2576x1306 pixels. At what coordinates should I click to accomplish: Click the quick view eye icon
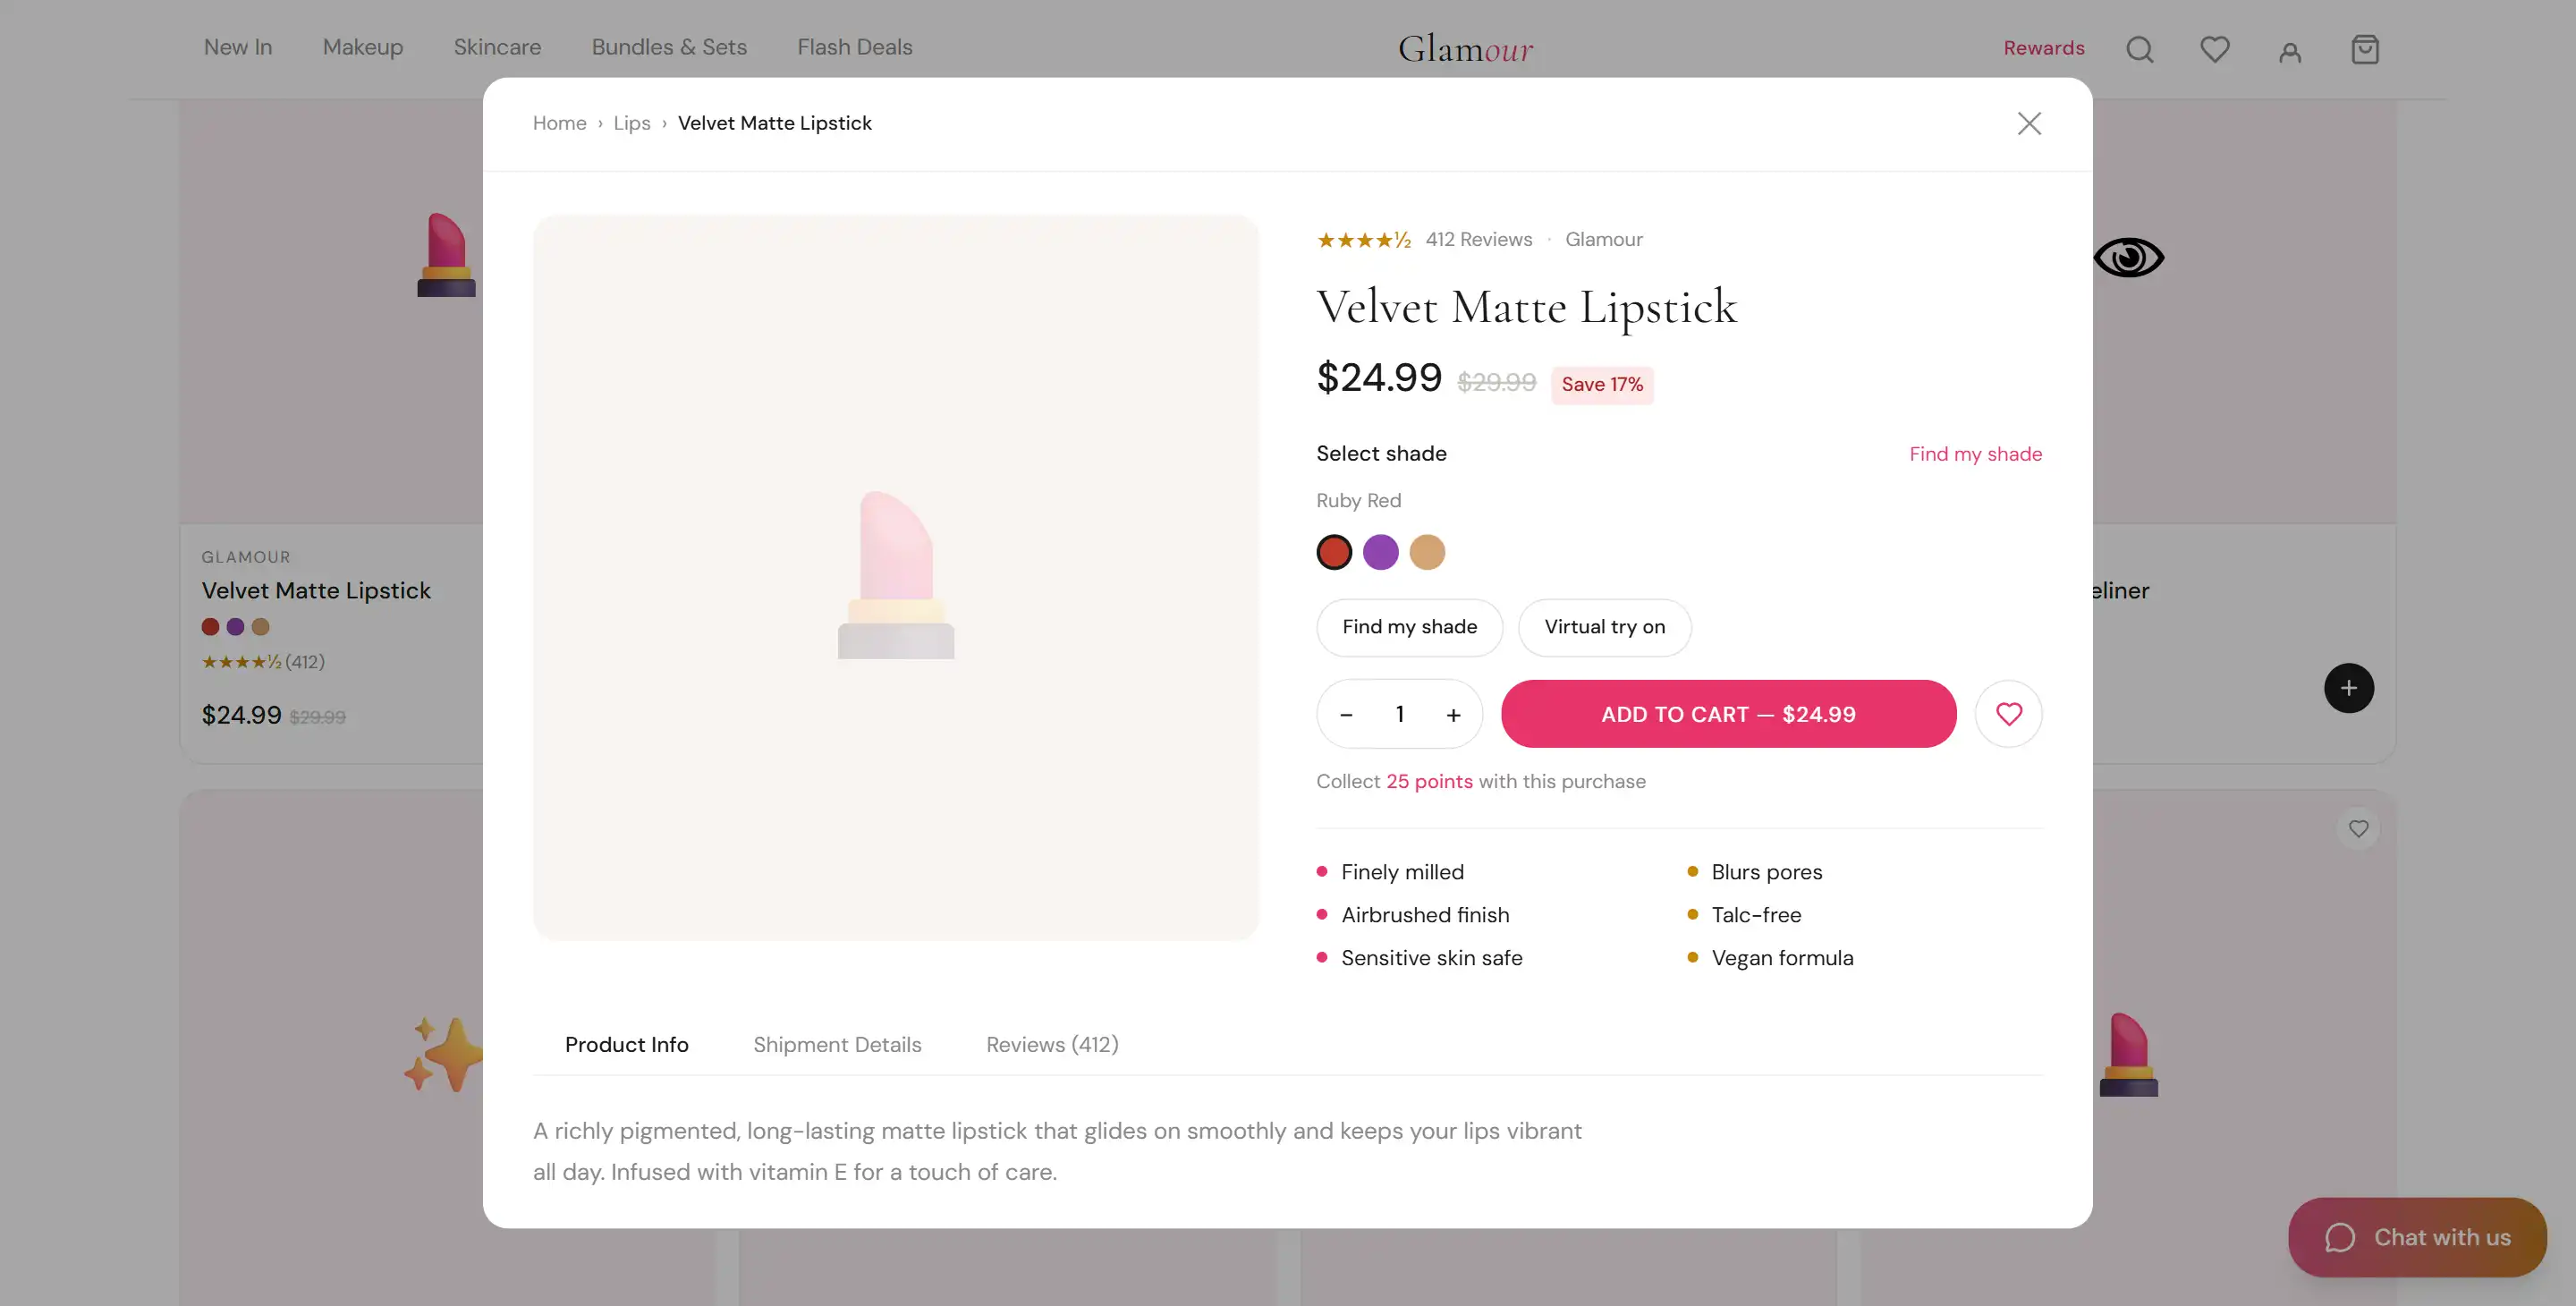click(2128, 258)
